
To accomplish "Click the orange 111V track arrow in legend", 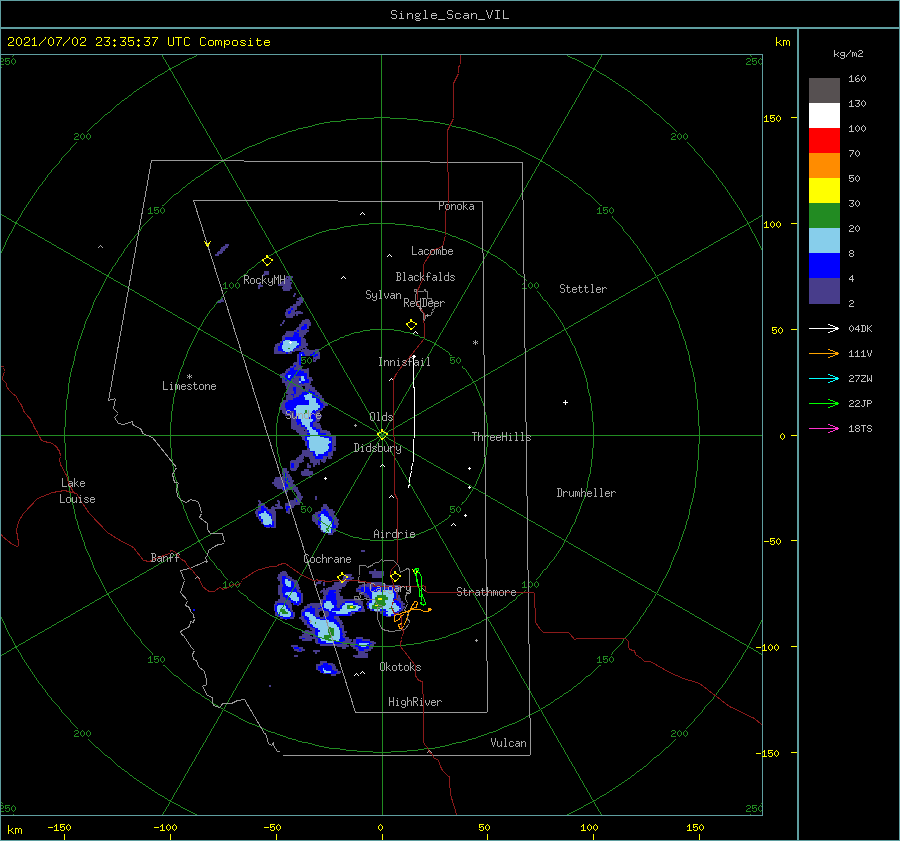I will point(824,354).
